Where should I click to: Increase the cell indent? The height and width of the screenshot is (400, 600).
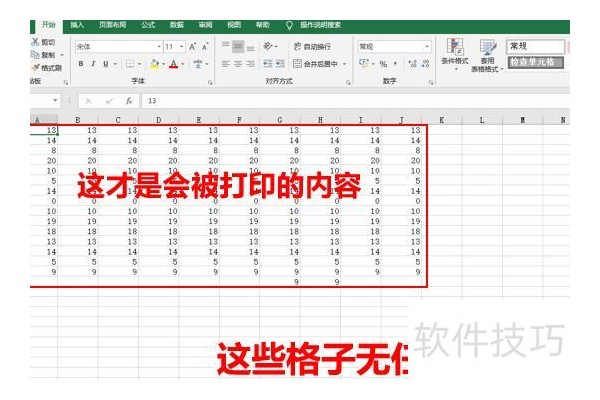pyautogui.click(x=280, y=64)
